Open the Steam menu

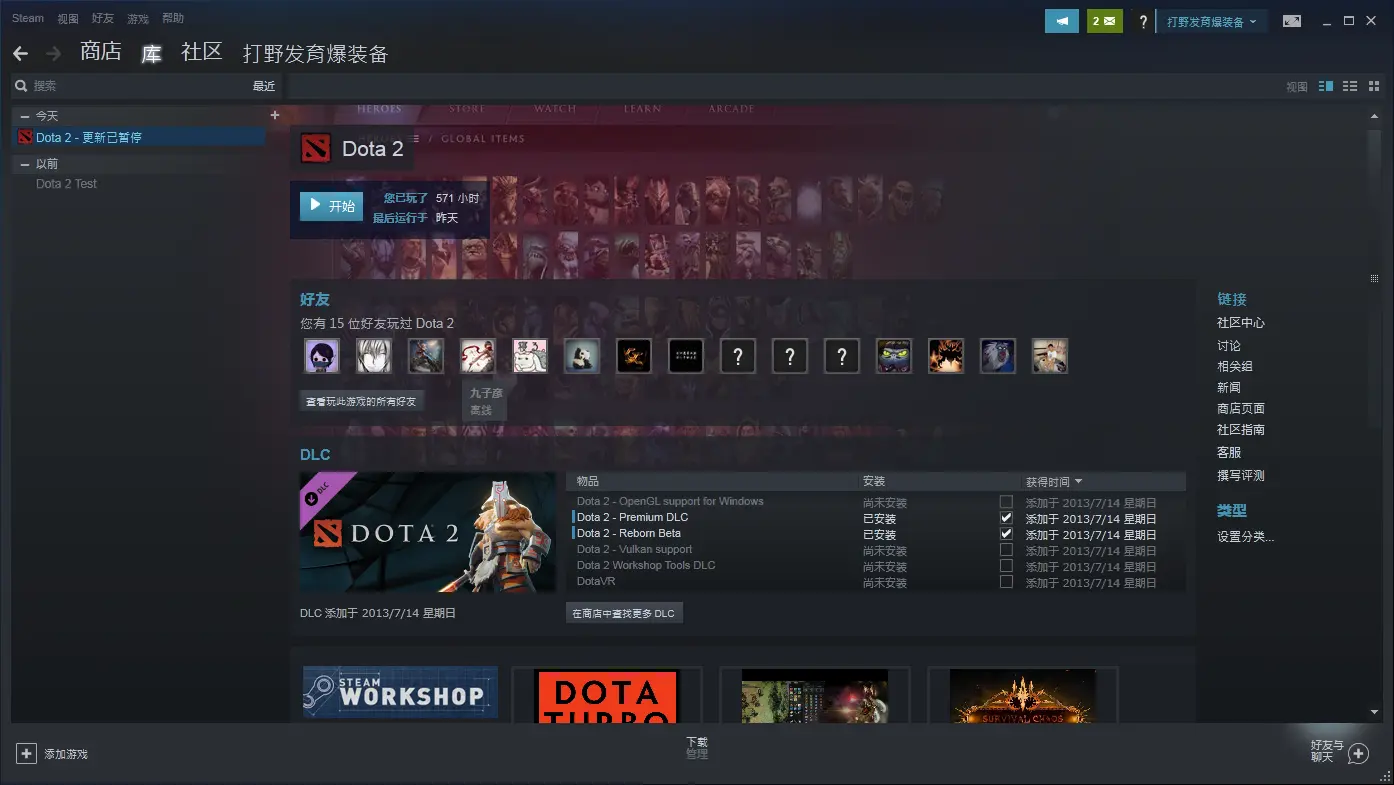coord(28,18)
